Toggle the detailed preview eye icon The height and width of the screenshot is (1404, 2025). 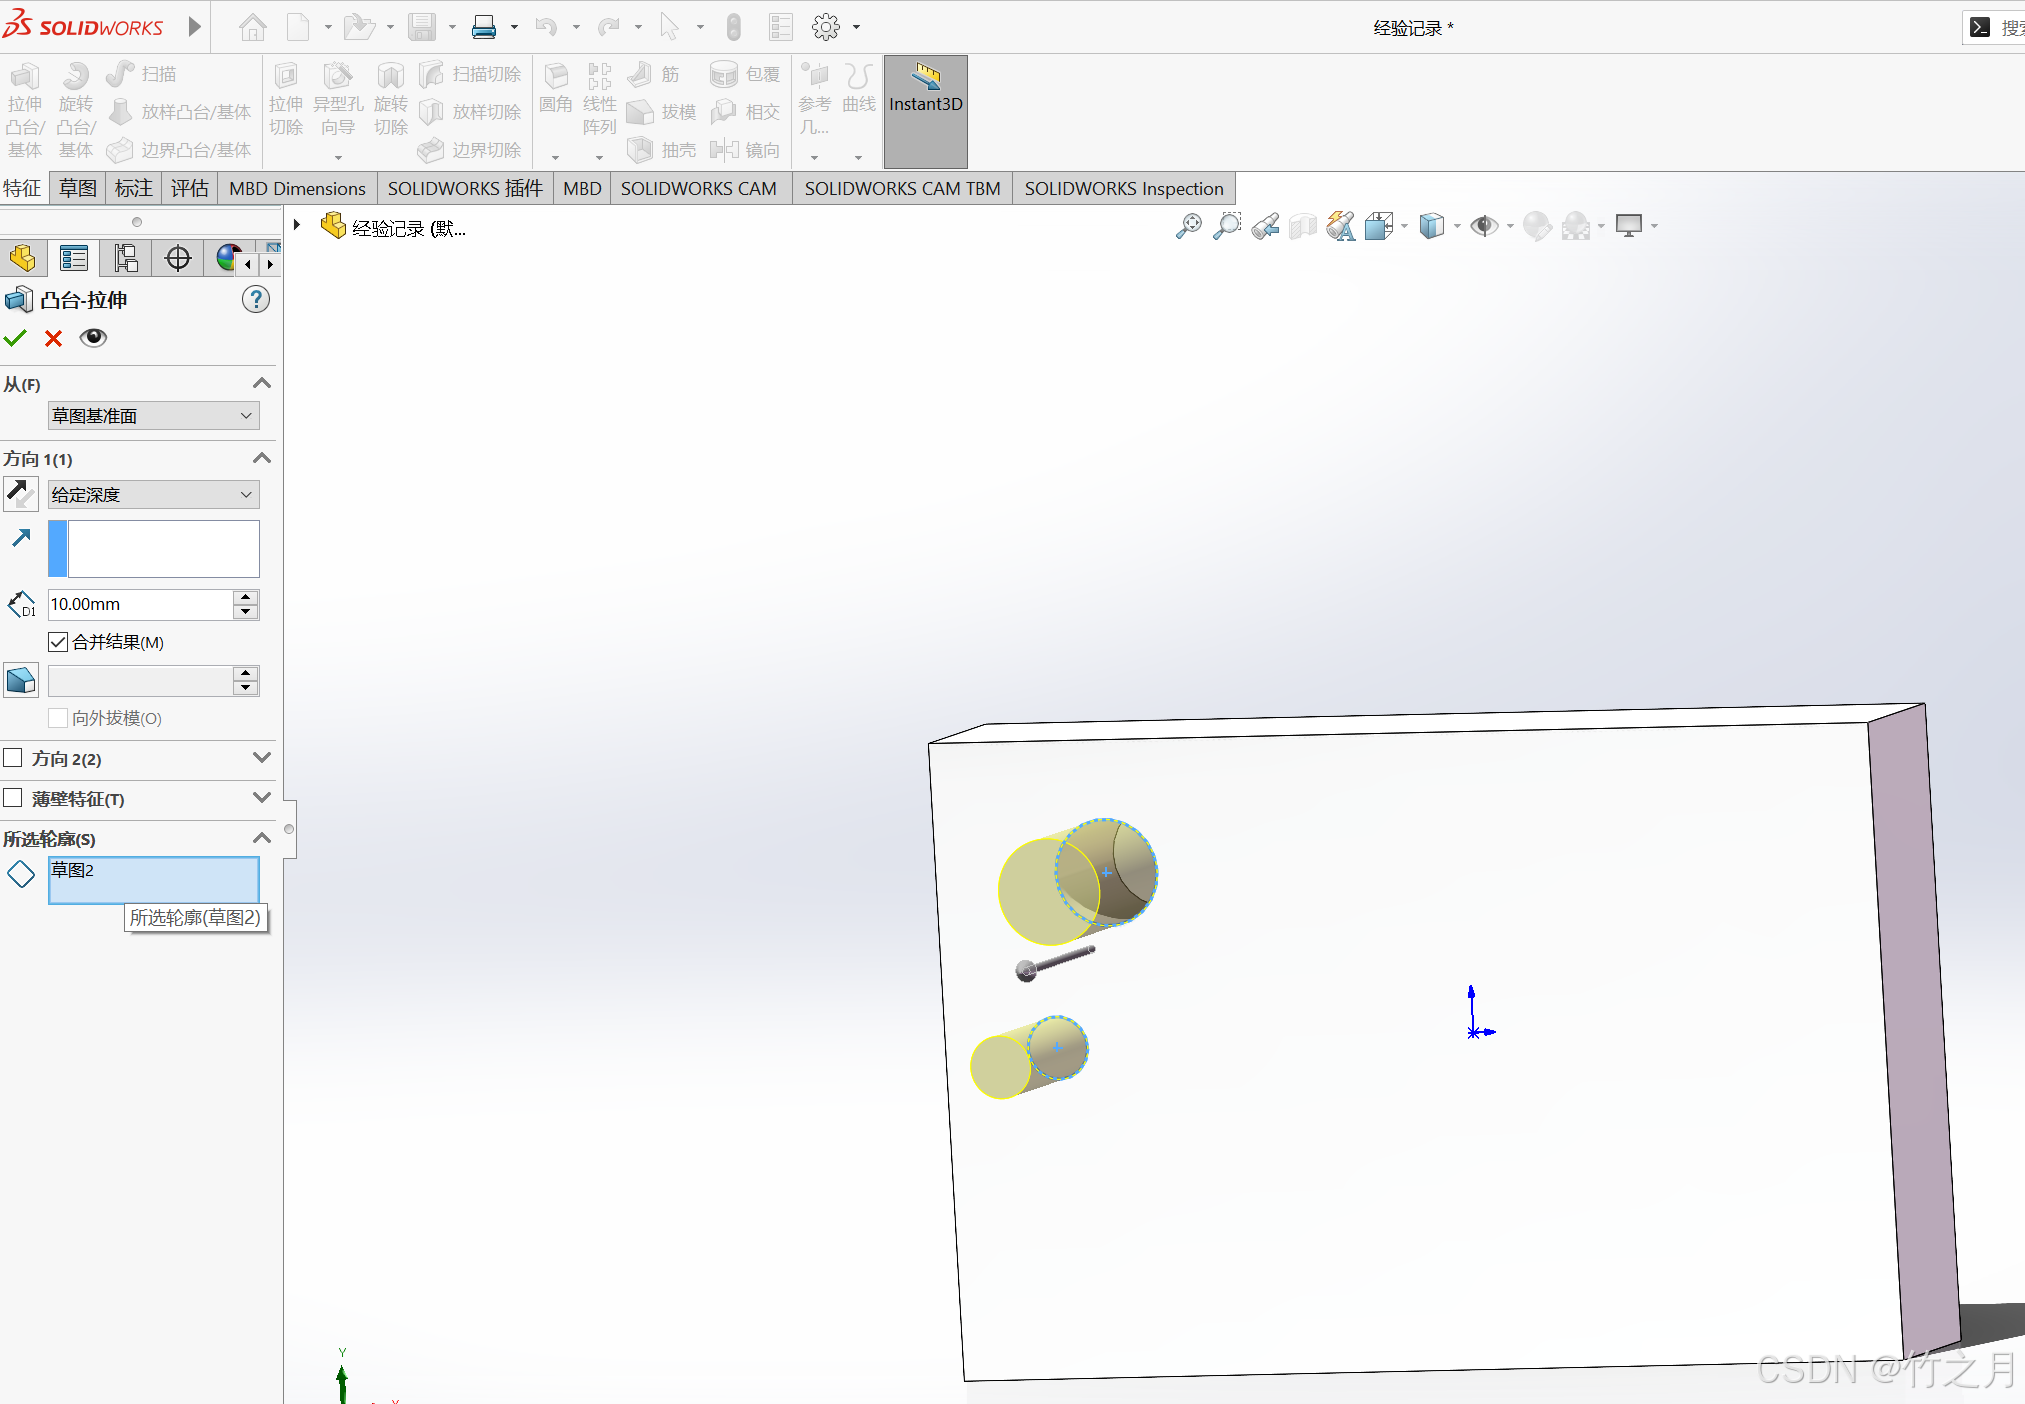(x=93, y=338)
